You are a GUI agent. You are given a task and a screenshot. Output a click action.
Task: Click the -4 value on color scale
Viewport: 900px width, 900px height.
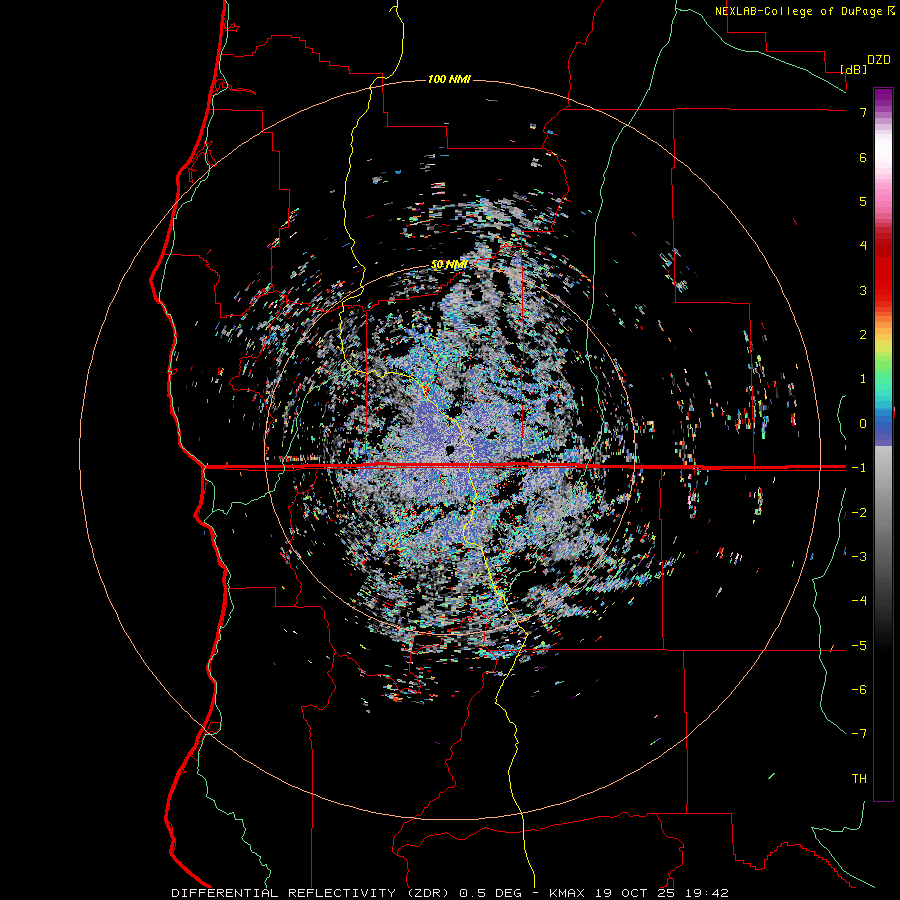(859, 601)
